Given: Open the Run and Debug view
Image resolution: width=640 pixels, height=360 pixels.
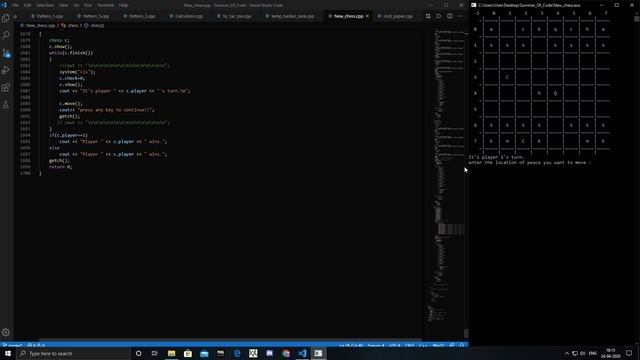Looking at the screenshot, I should point(6,70).
